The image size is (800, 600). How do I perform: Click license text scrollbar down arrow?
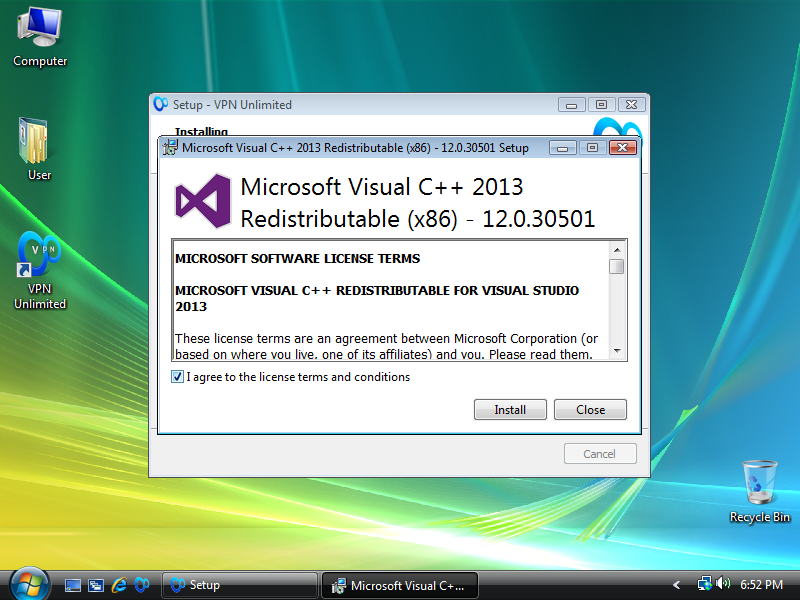point(617,351)
